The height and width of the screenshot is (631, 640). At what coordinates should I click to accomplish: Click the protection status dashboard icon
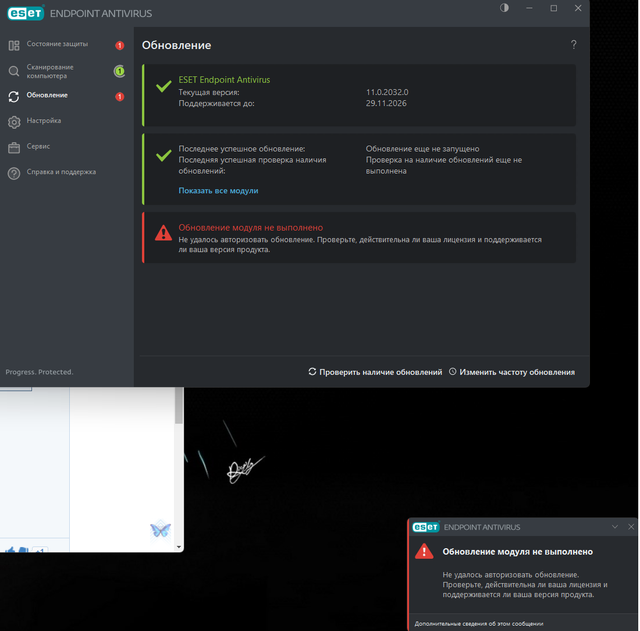click(14, 45)
